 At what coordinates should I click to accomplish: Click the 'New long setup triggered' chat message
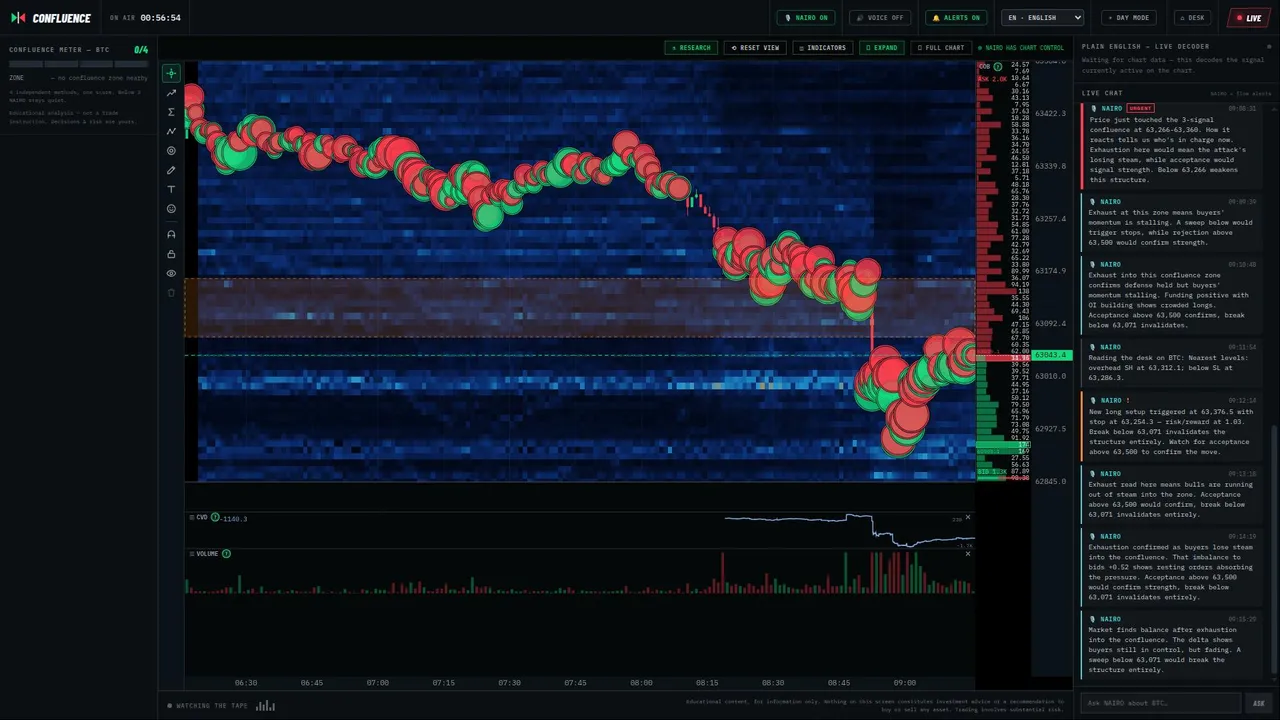pos(1171,426)
